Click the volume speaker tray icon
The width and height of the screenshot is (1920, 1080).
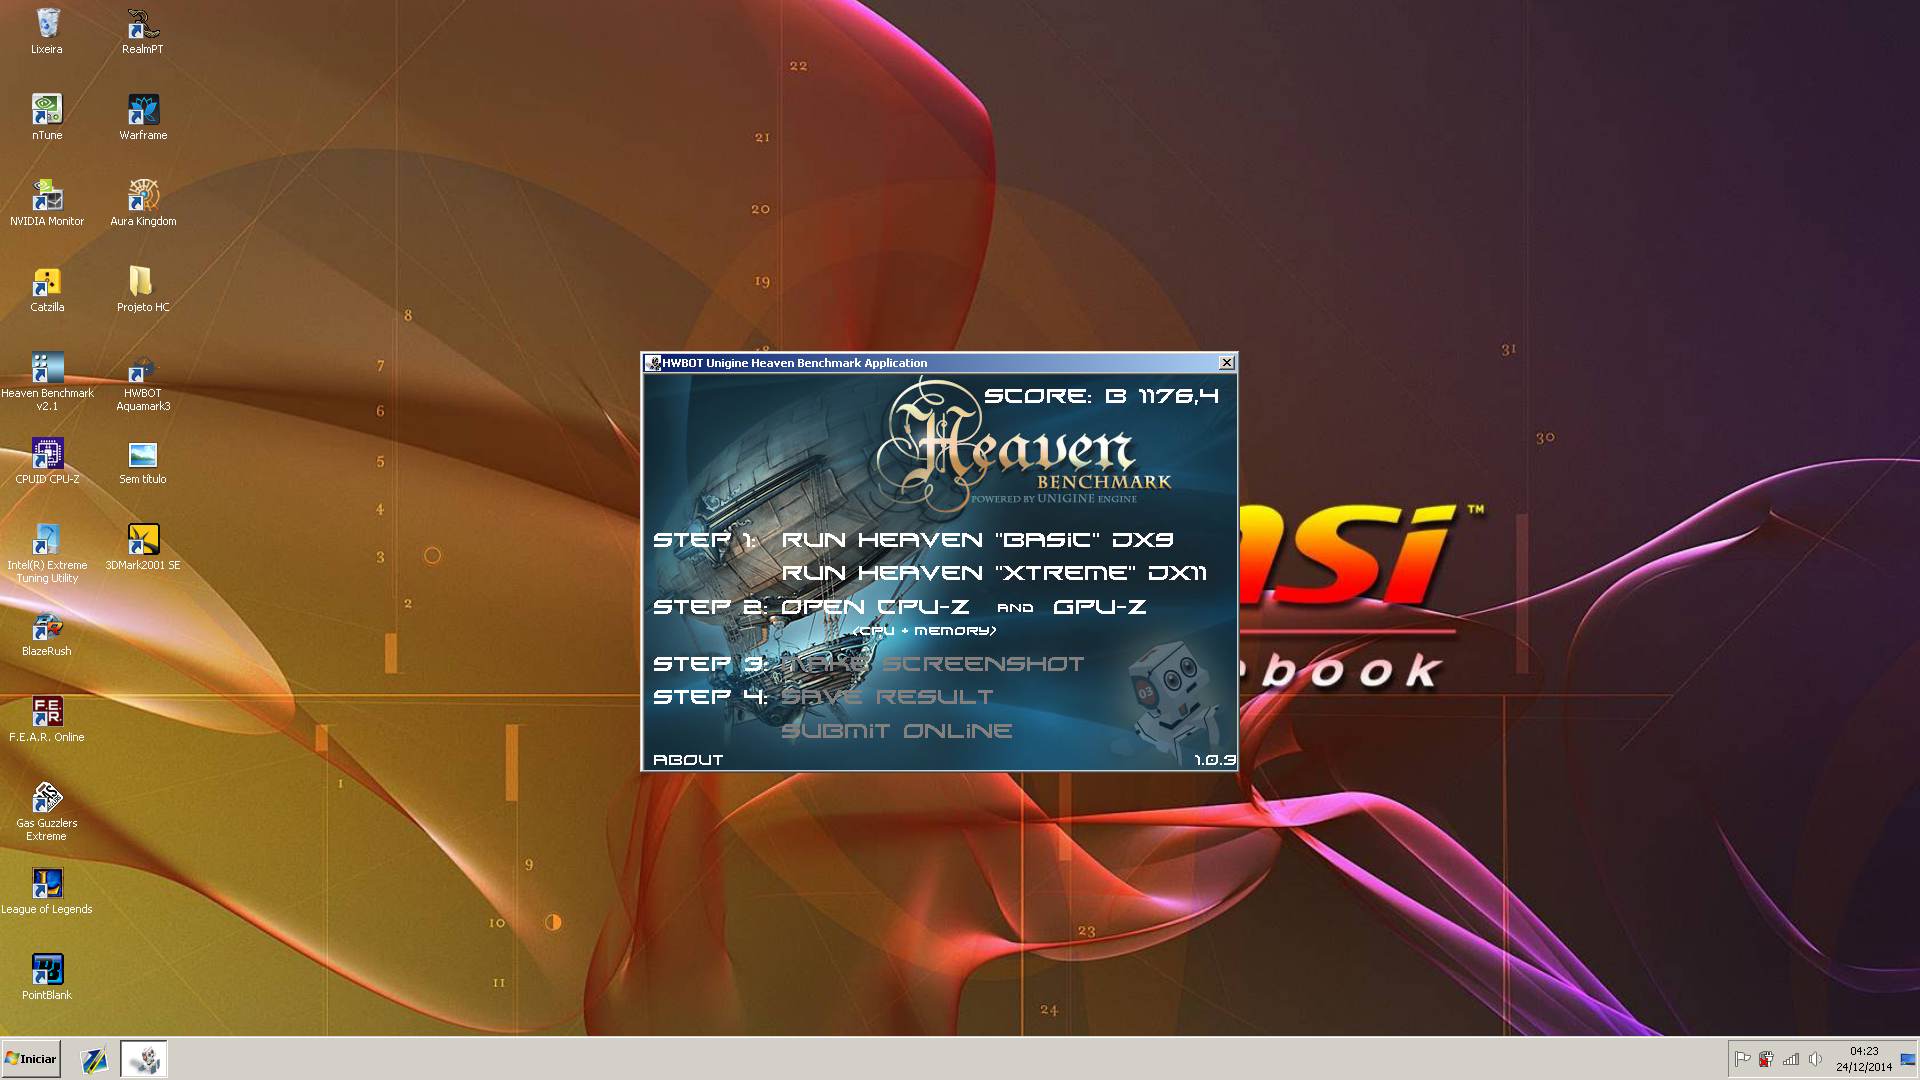[1814, 1059]
